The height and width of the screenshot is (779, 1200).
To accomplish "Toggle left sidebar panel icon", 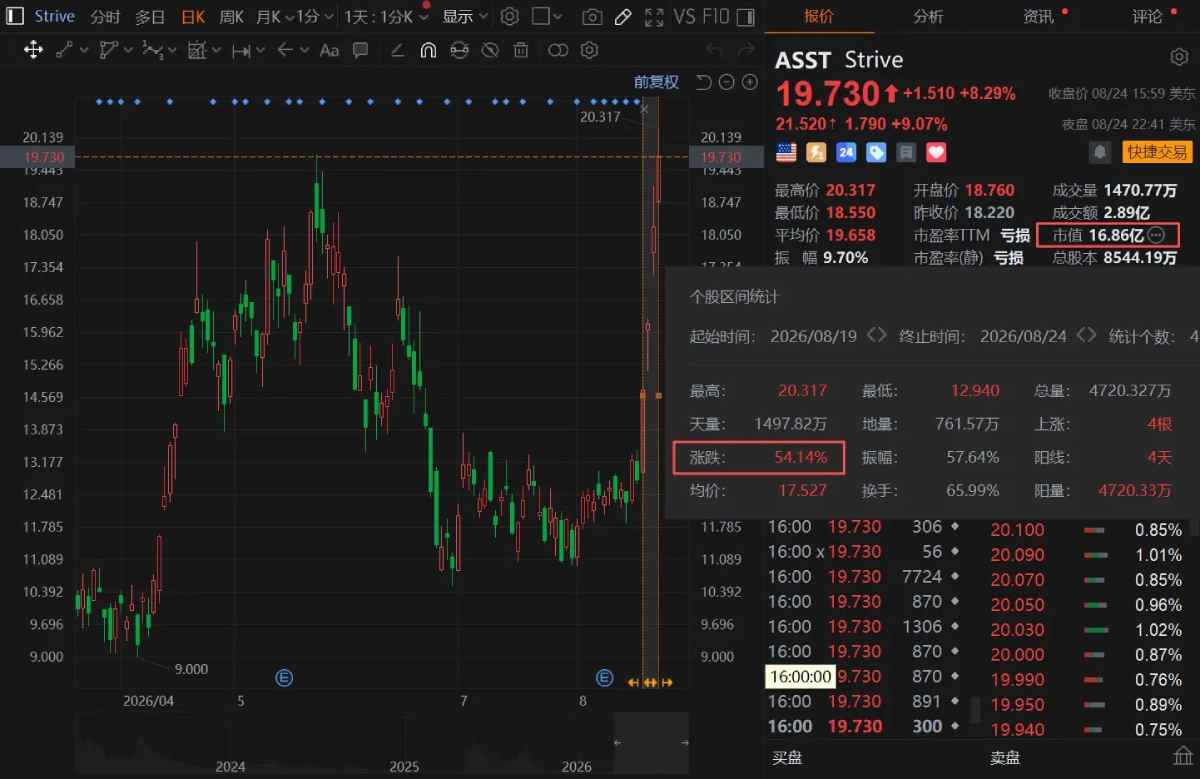I will tap(16, 16).
